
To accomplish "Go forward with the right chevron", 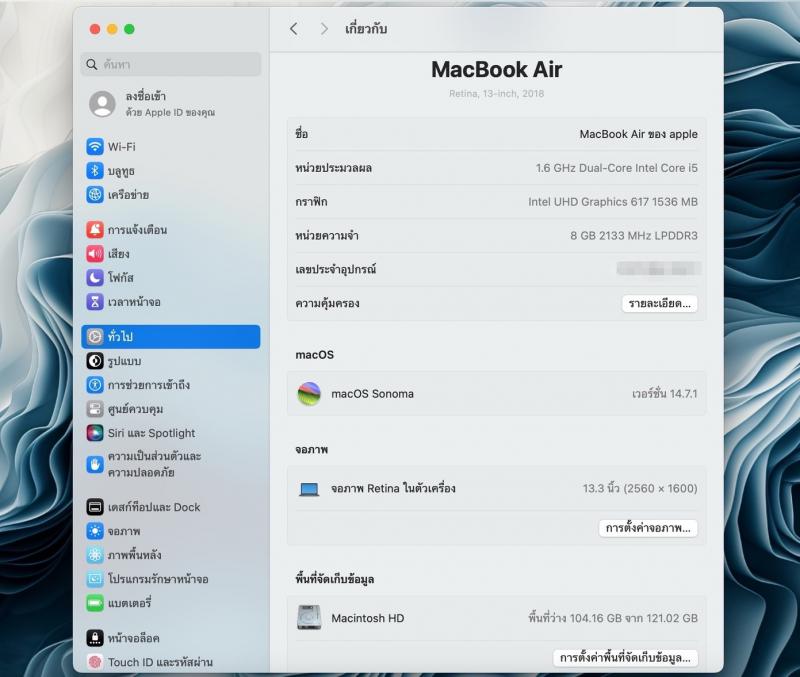I will click(324, 29).
